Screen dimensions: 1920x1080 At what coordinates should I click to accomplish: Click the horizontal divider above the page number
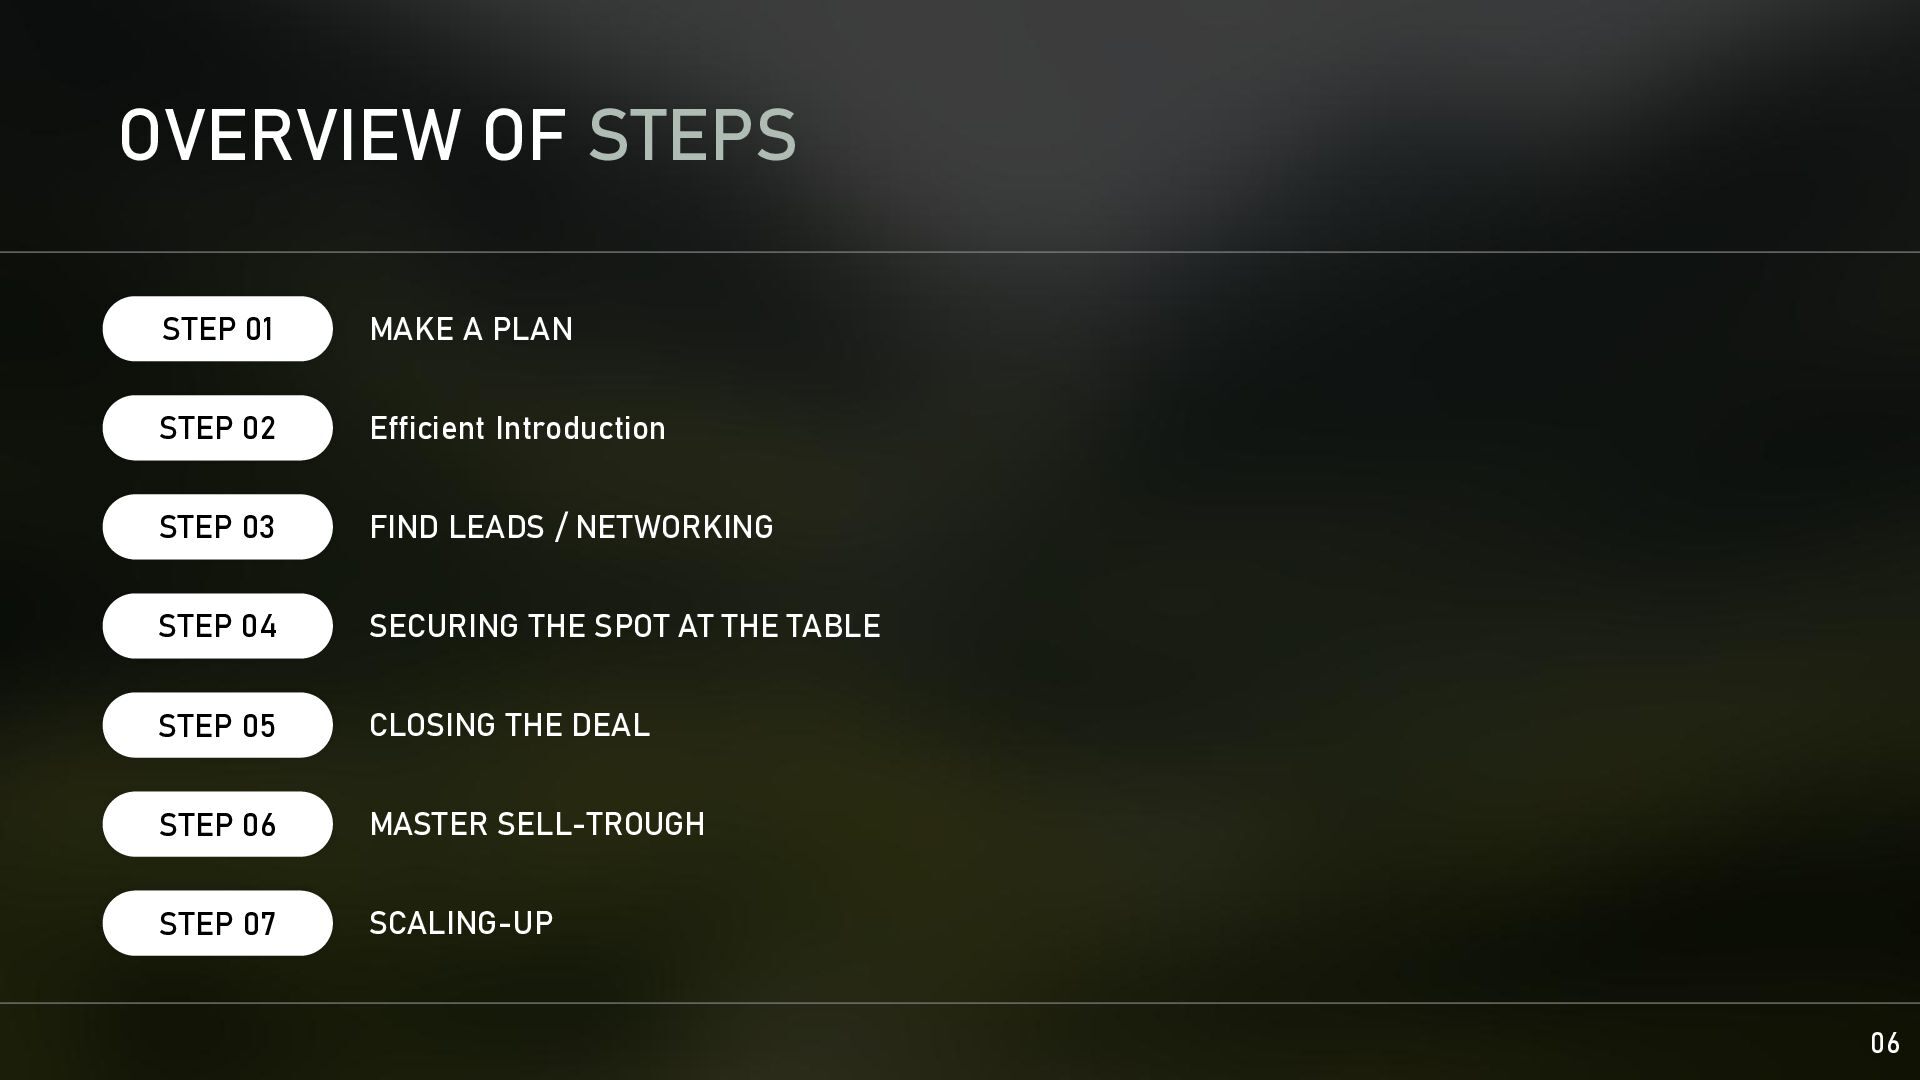(960, 1002)
